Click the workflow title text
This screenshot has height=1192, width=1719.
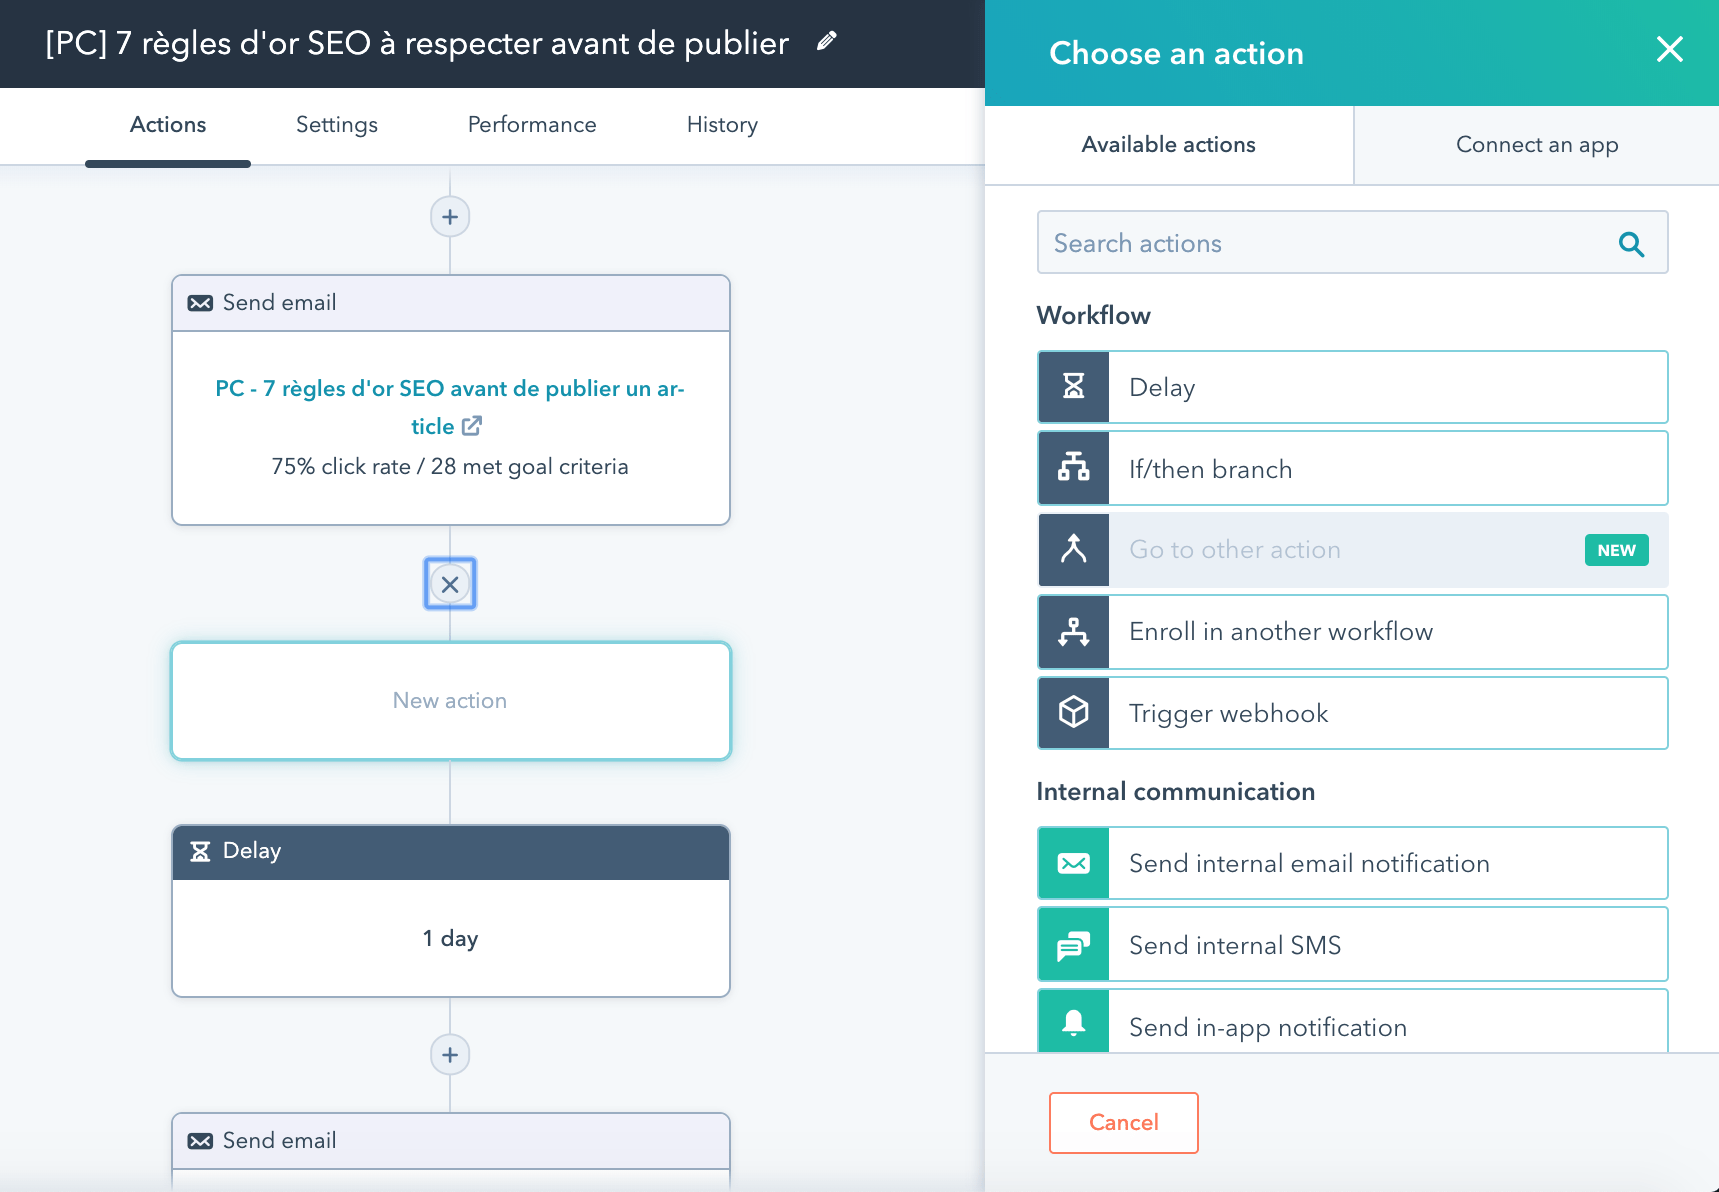coord(417,43)
